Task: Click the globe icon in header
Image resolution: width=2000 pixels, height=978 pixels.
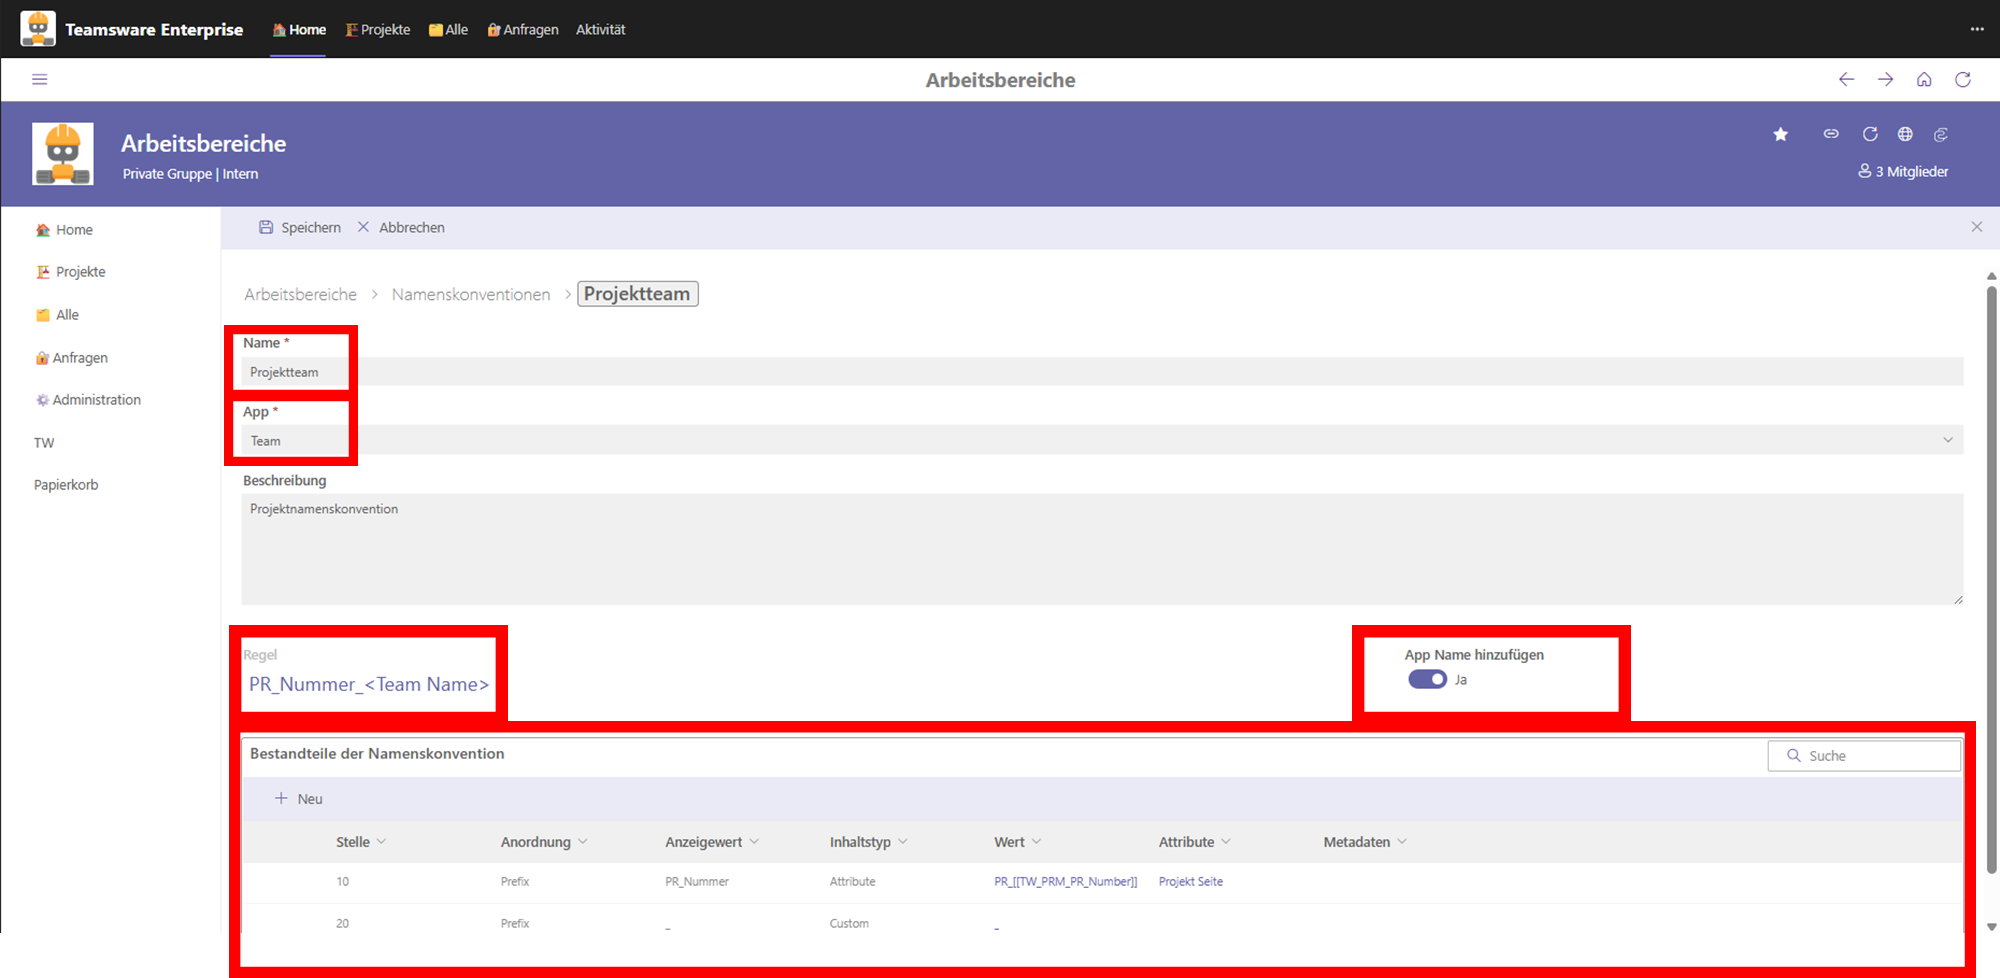Action: 1905,134
